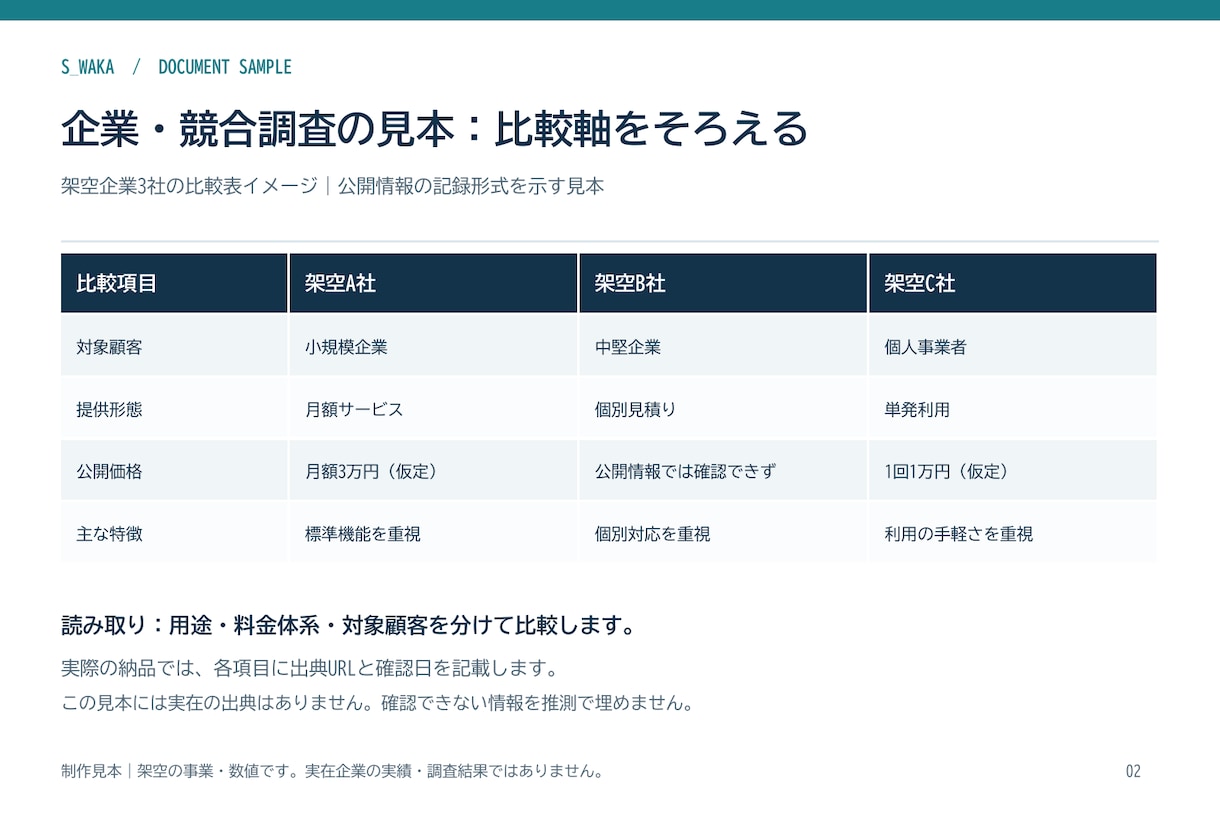Click the cell "月額3万円(仮定)"
Viewport: 1220px width, 814px height.
433,471
